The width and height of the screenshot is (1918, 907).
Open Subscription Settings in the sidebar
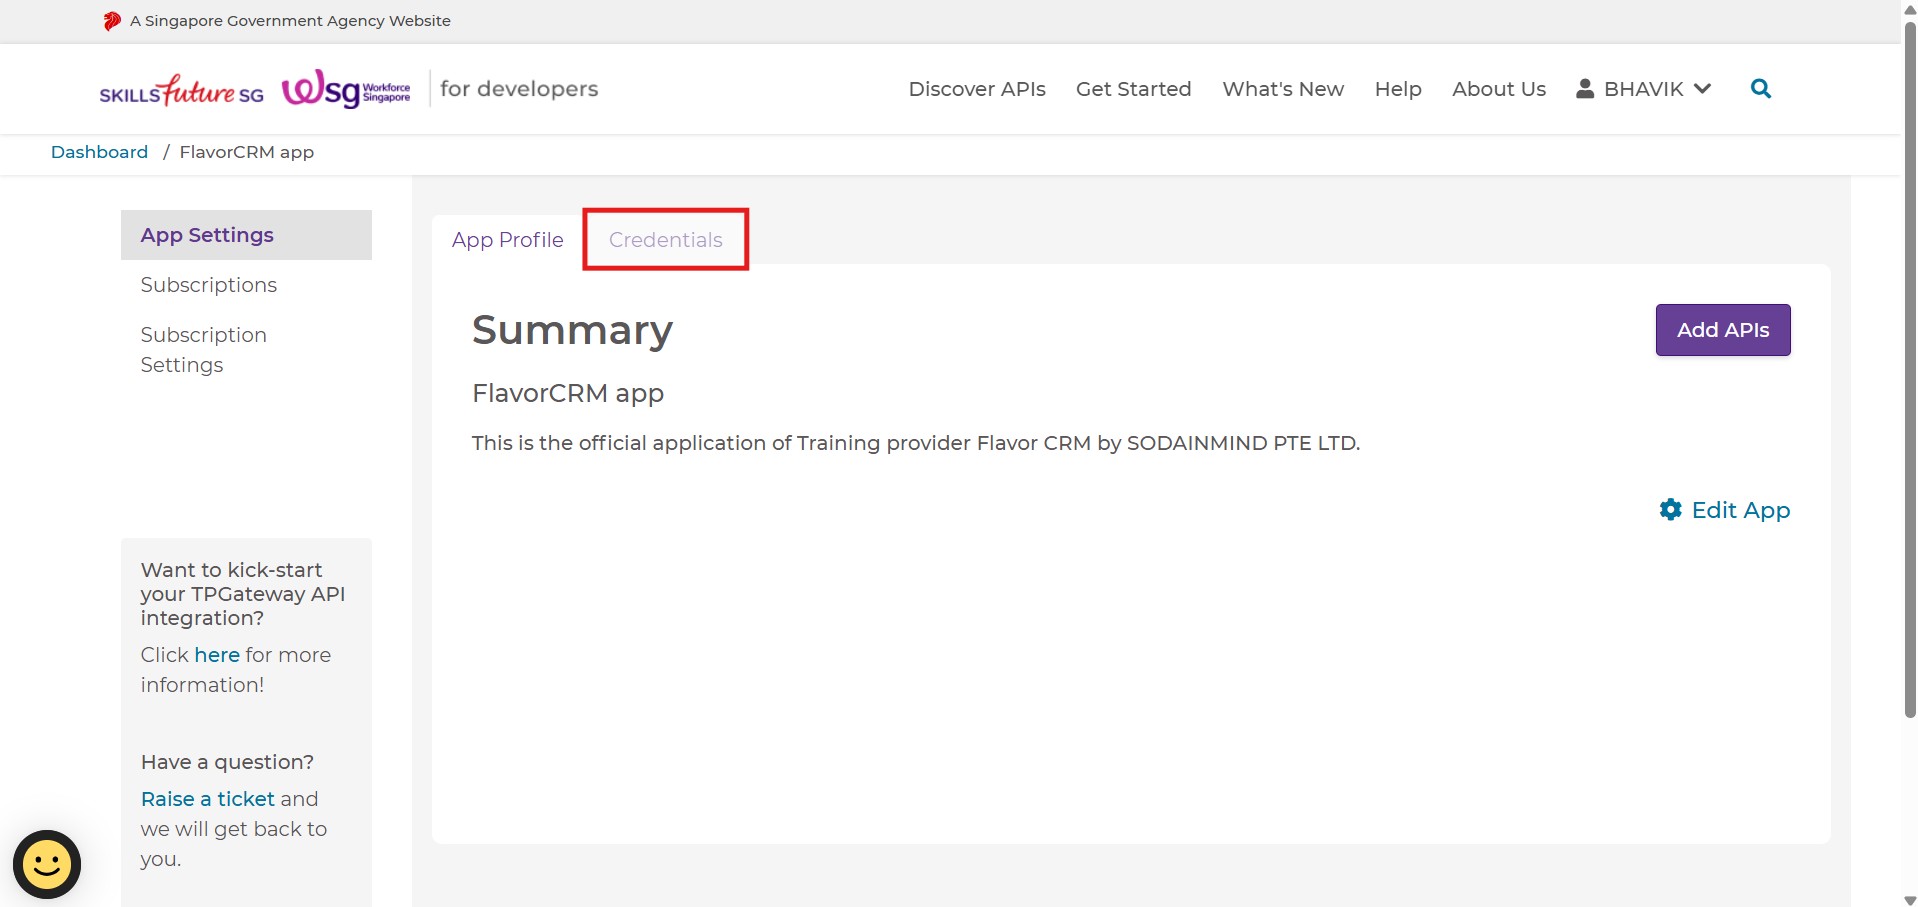[x=203, y=350]
